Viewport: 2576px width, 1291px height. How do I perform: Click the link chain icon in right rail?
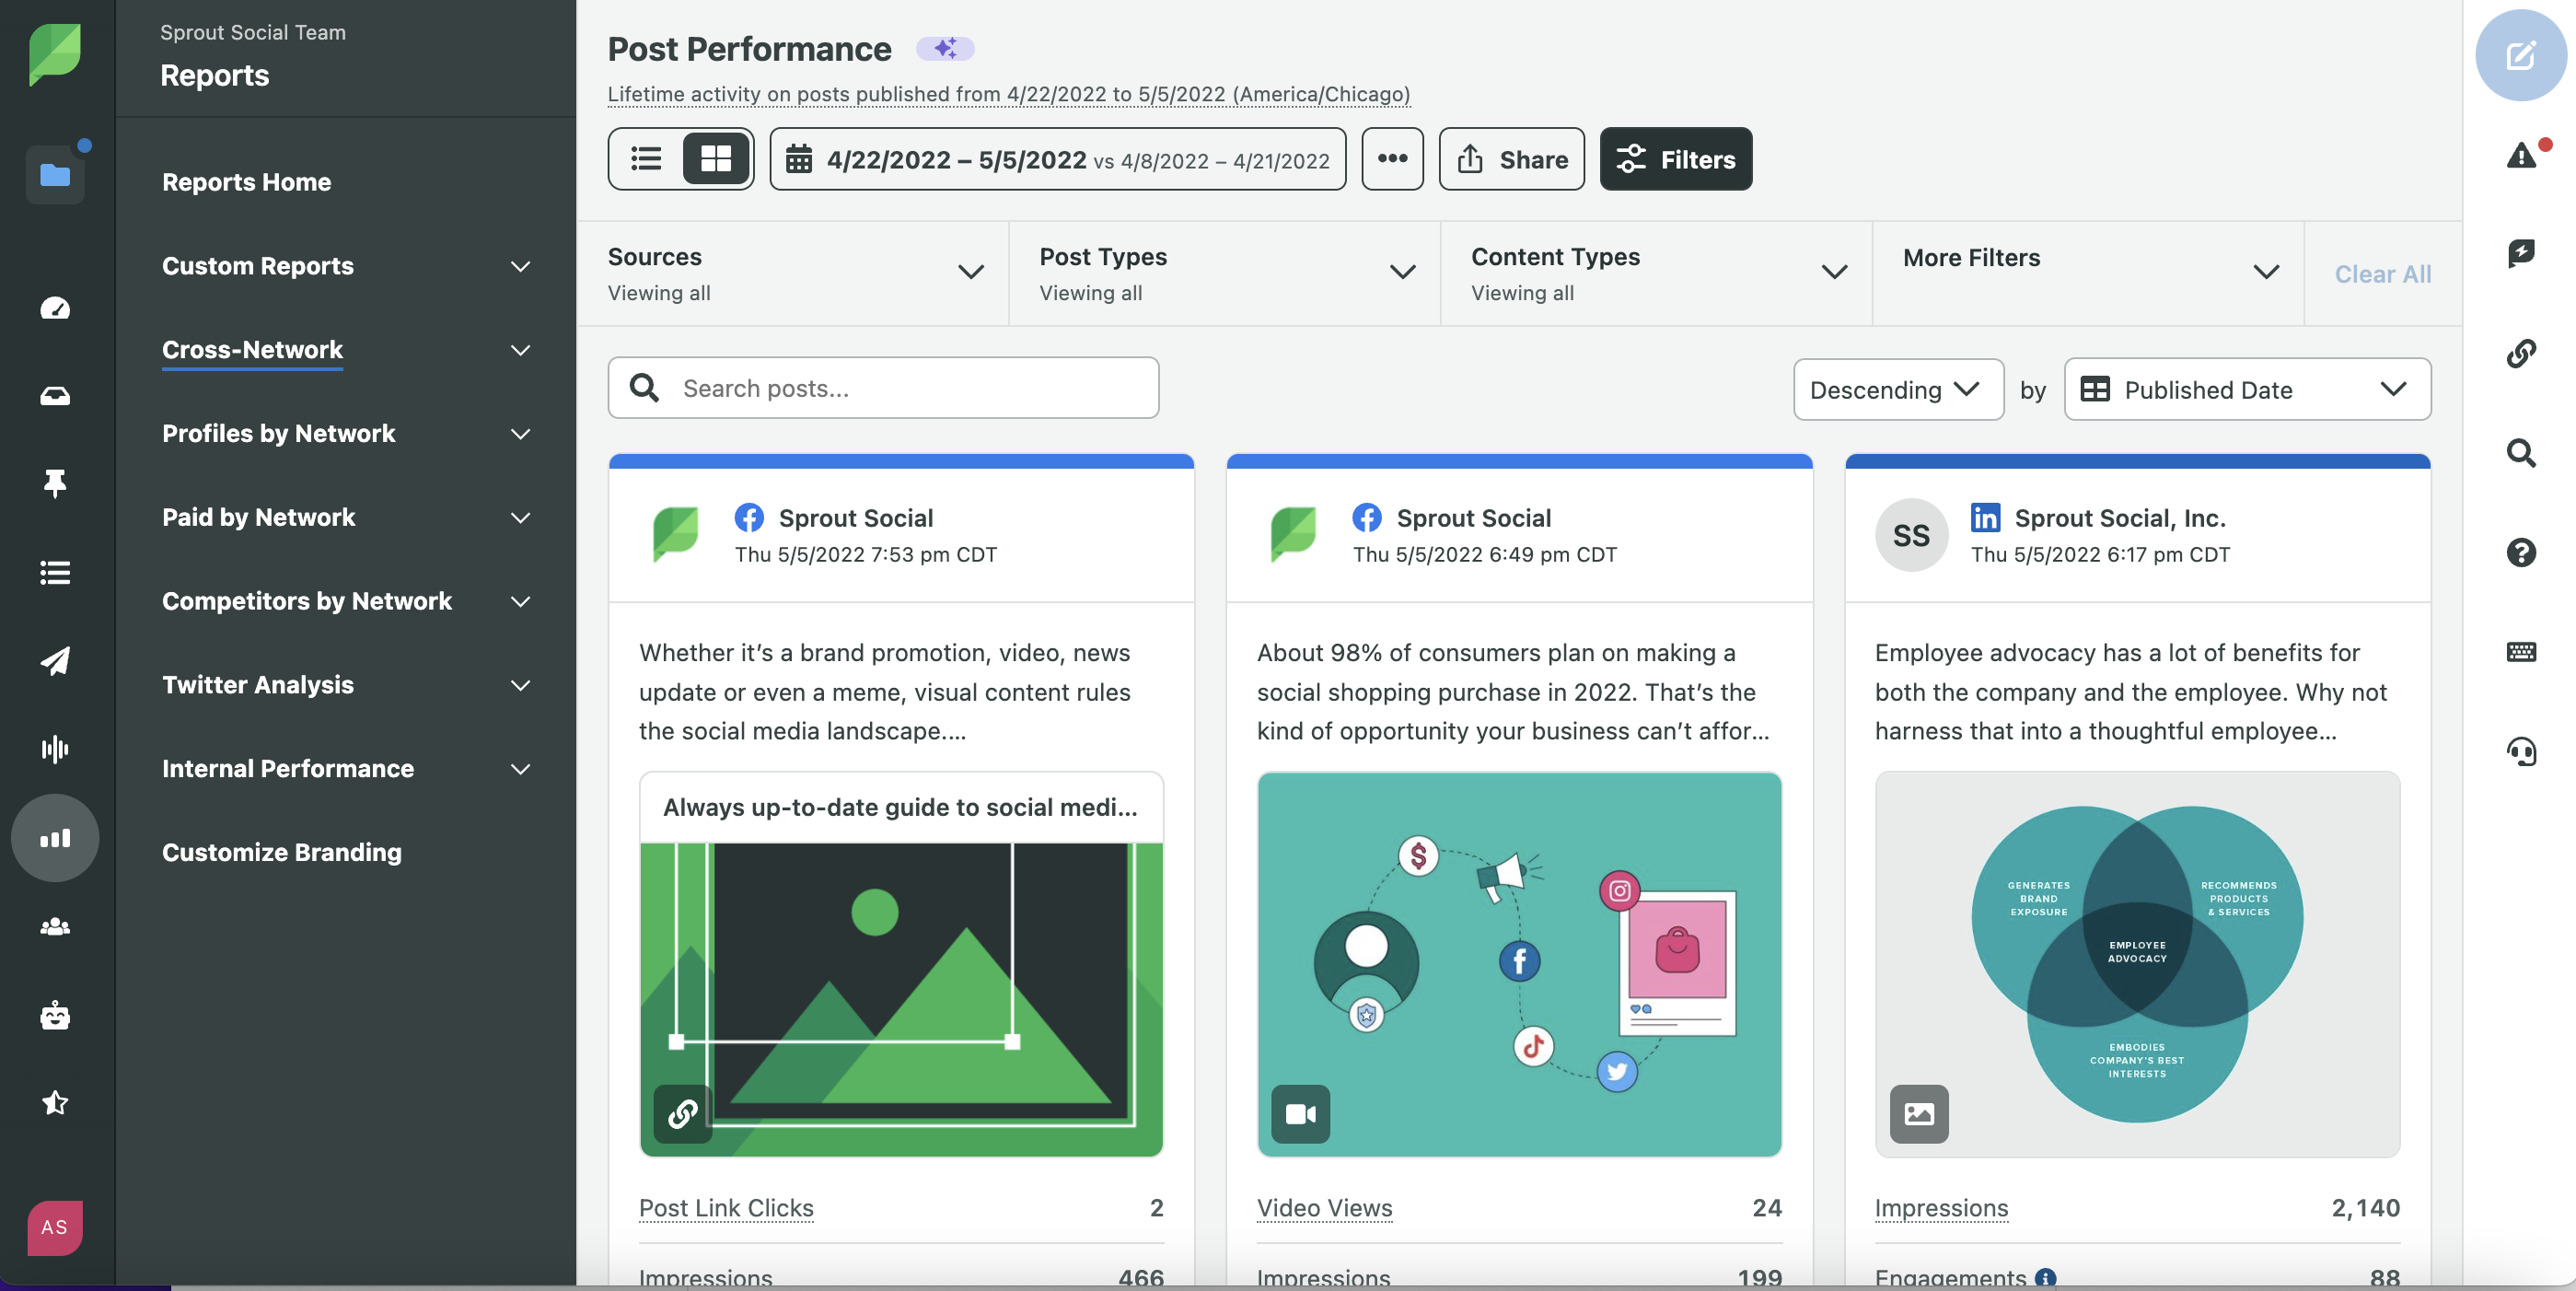pos(2521,353)
